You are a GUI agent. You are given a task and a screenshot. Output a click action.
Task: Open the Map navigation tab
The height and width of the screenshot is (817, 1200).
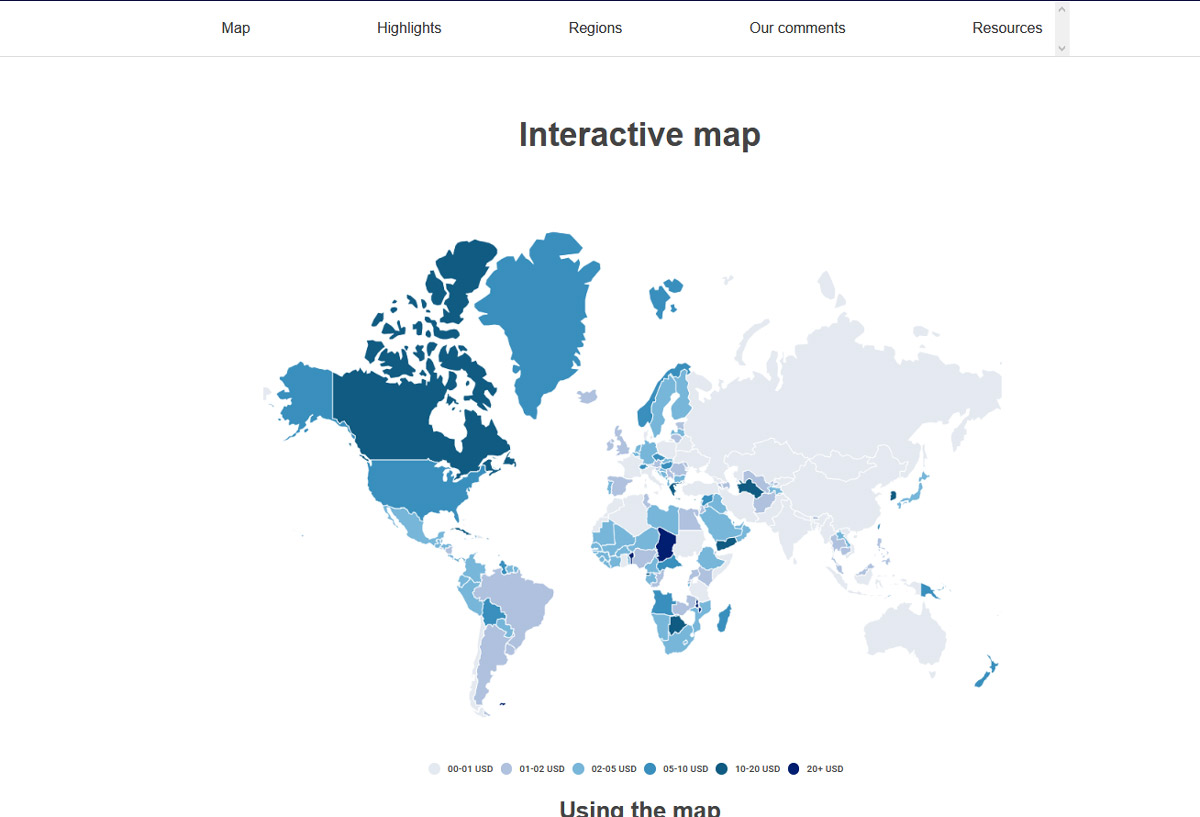click(236, 28)
